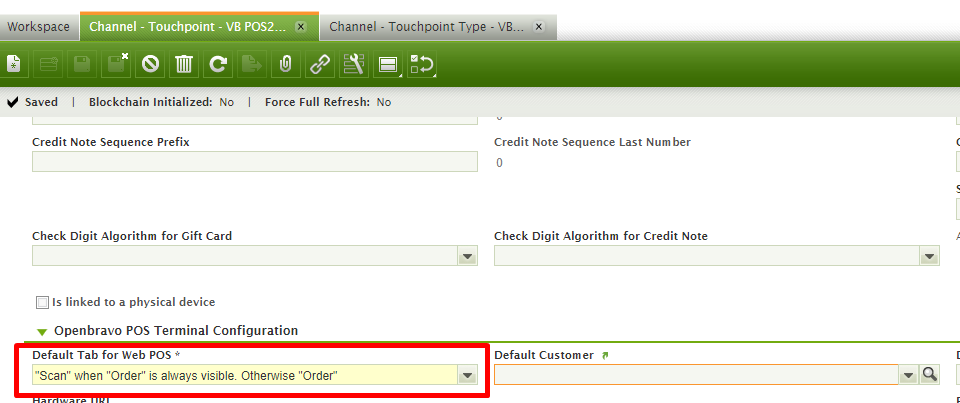The image size is (960, 403).
Task: Click the cancel changes (undo) icon
Action: coord(150,64)
